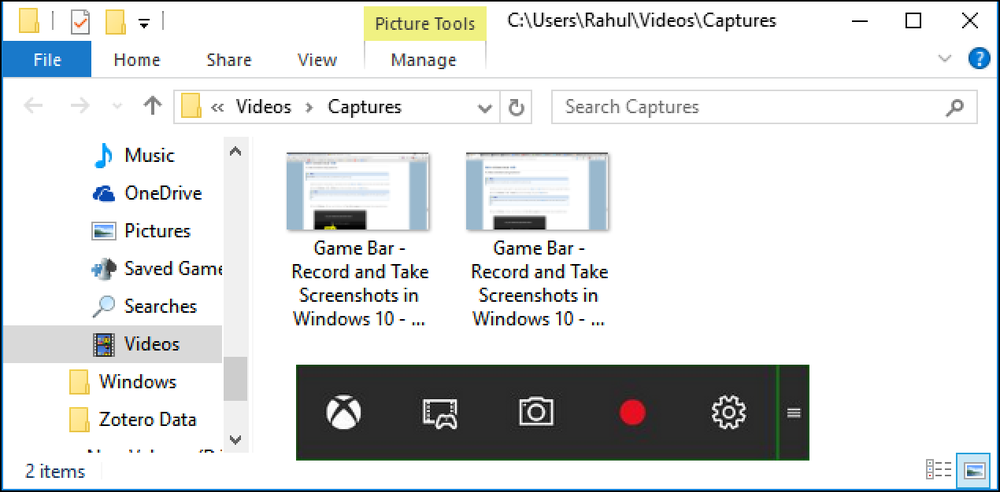The height and width of the screenshot is (492, 1000).
Task: Click Captures in the address breadcrumb
Action: [365, 107]
